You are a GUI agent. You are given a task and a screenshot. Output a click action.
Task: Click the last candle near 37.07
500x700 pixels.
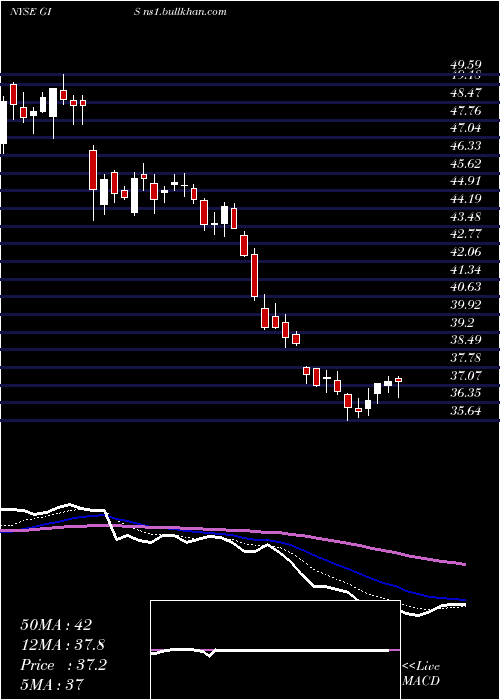click(x=399, y=380)
